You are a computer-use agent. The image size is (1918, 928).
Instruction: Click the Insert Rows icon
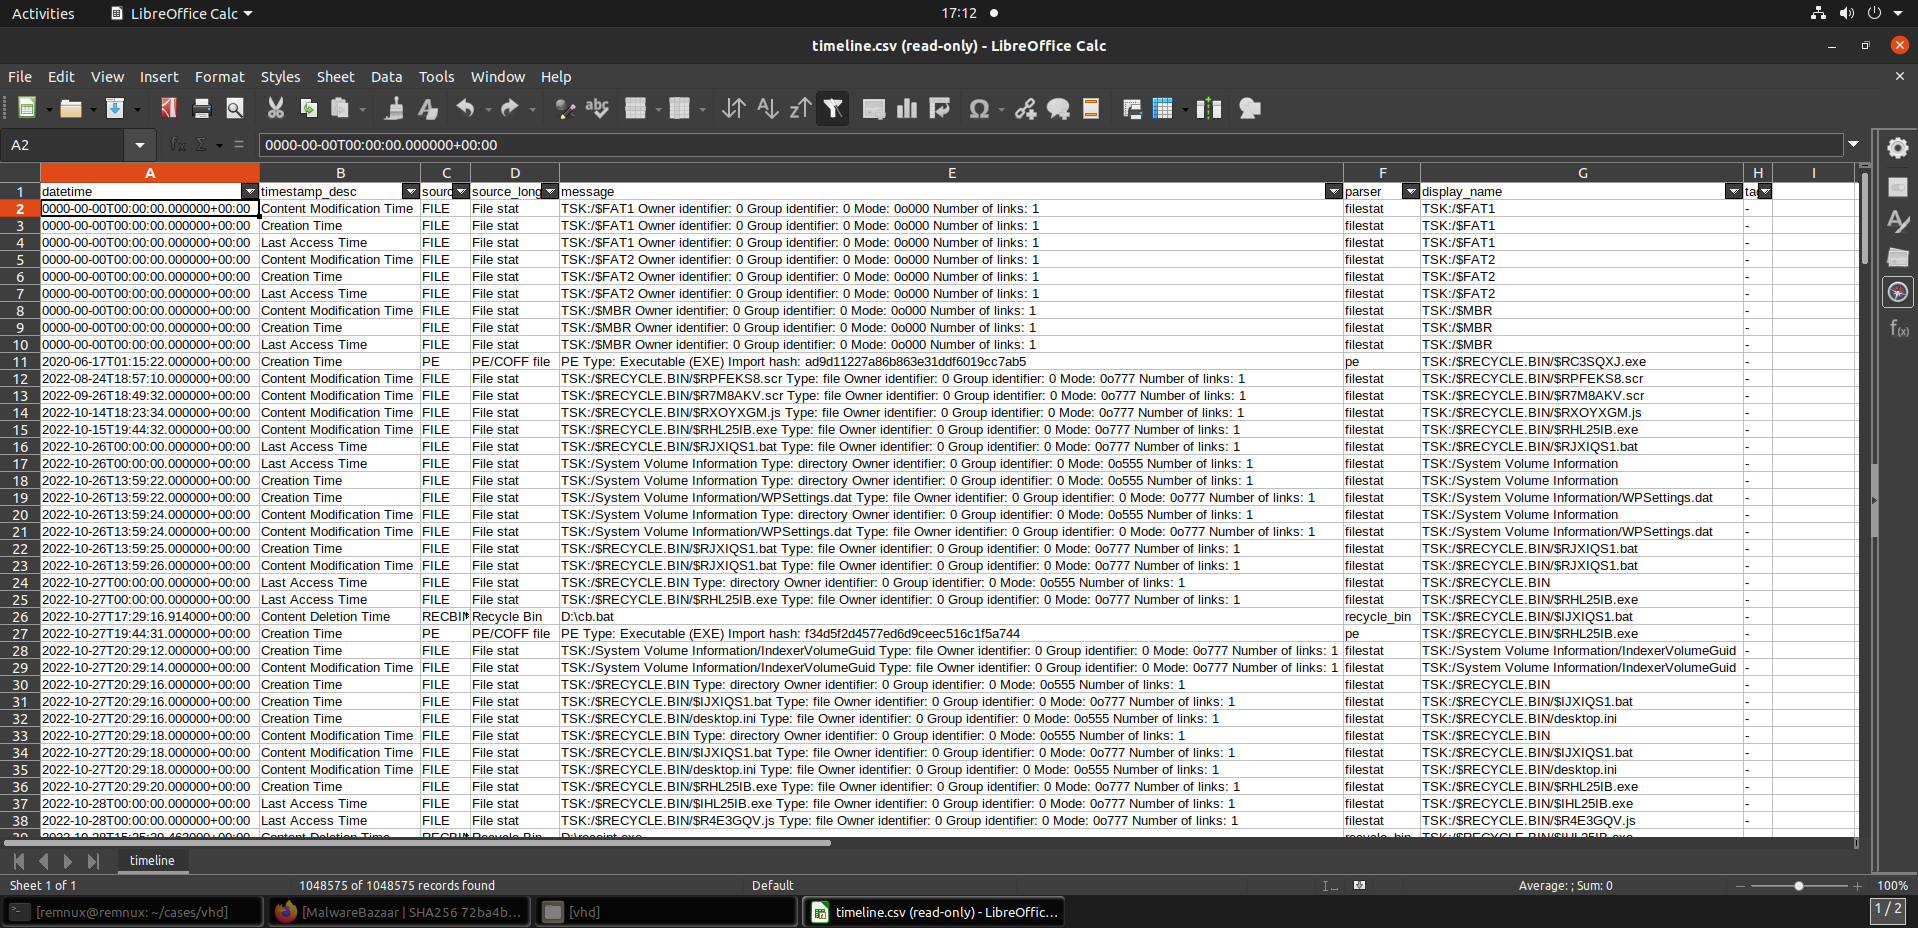[636, 109]
